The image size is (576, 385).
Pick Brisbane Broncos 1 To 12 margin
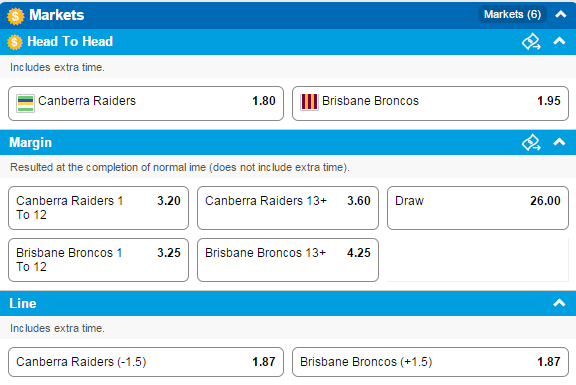(x=98, y=260)
